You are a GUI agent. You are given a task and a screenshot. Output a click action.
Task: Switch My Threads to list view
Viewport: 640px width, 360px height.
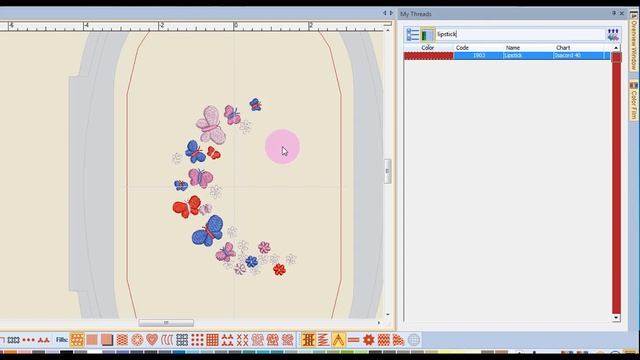click(412, 35)
